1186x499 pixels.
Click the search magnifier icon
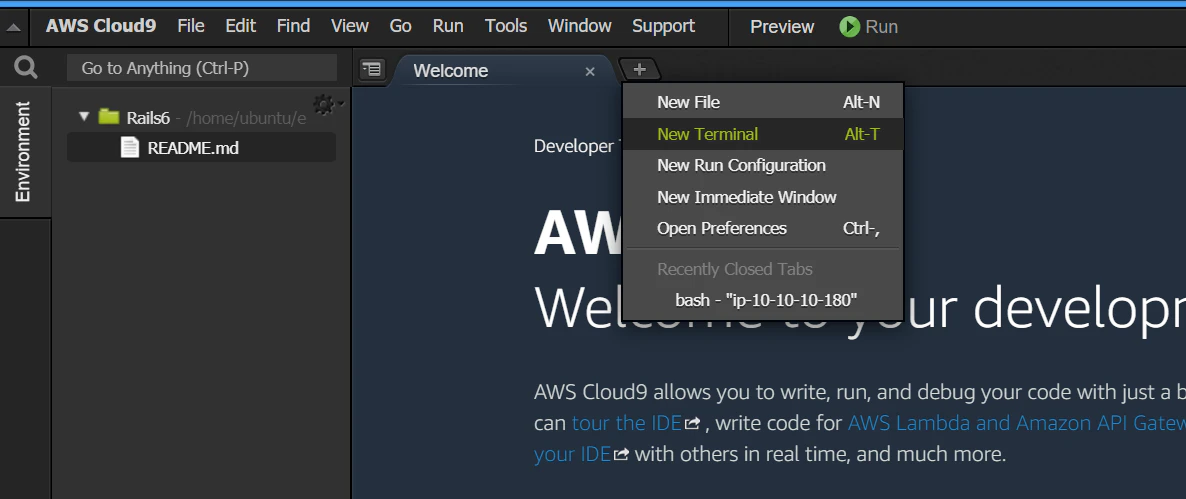pyautogui.click(x=26, y=69)
